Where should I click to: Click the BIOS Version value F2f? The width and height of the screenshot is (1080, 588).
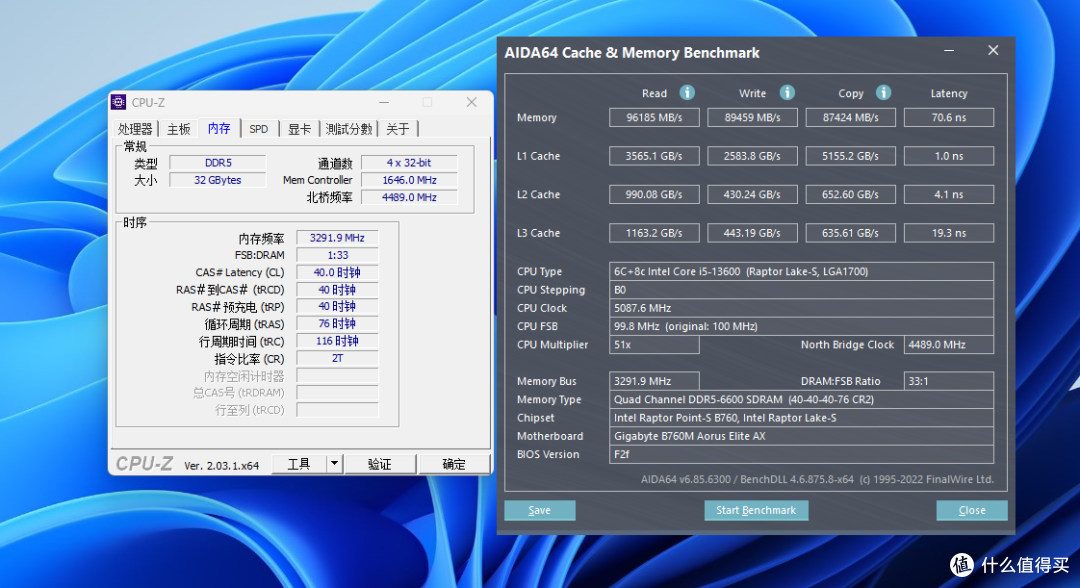802,454
